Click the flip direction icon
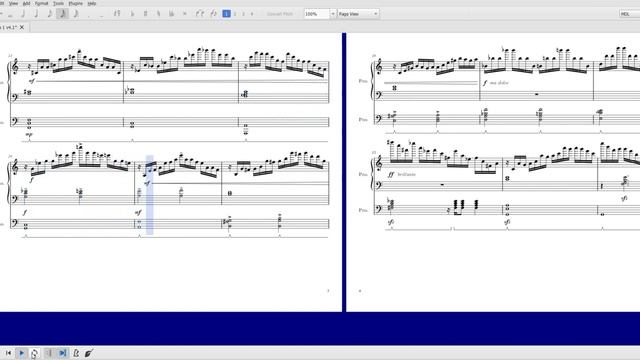640x360 pixels. pos(213,14)
